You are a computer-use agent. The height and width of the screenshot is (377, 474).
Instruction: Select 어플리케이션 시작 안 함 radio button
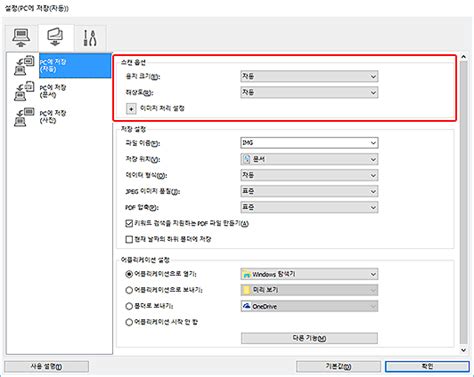click(x=129, y=322)
